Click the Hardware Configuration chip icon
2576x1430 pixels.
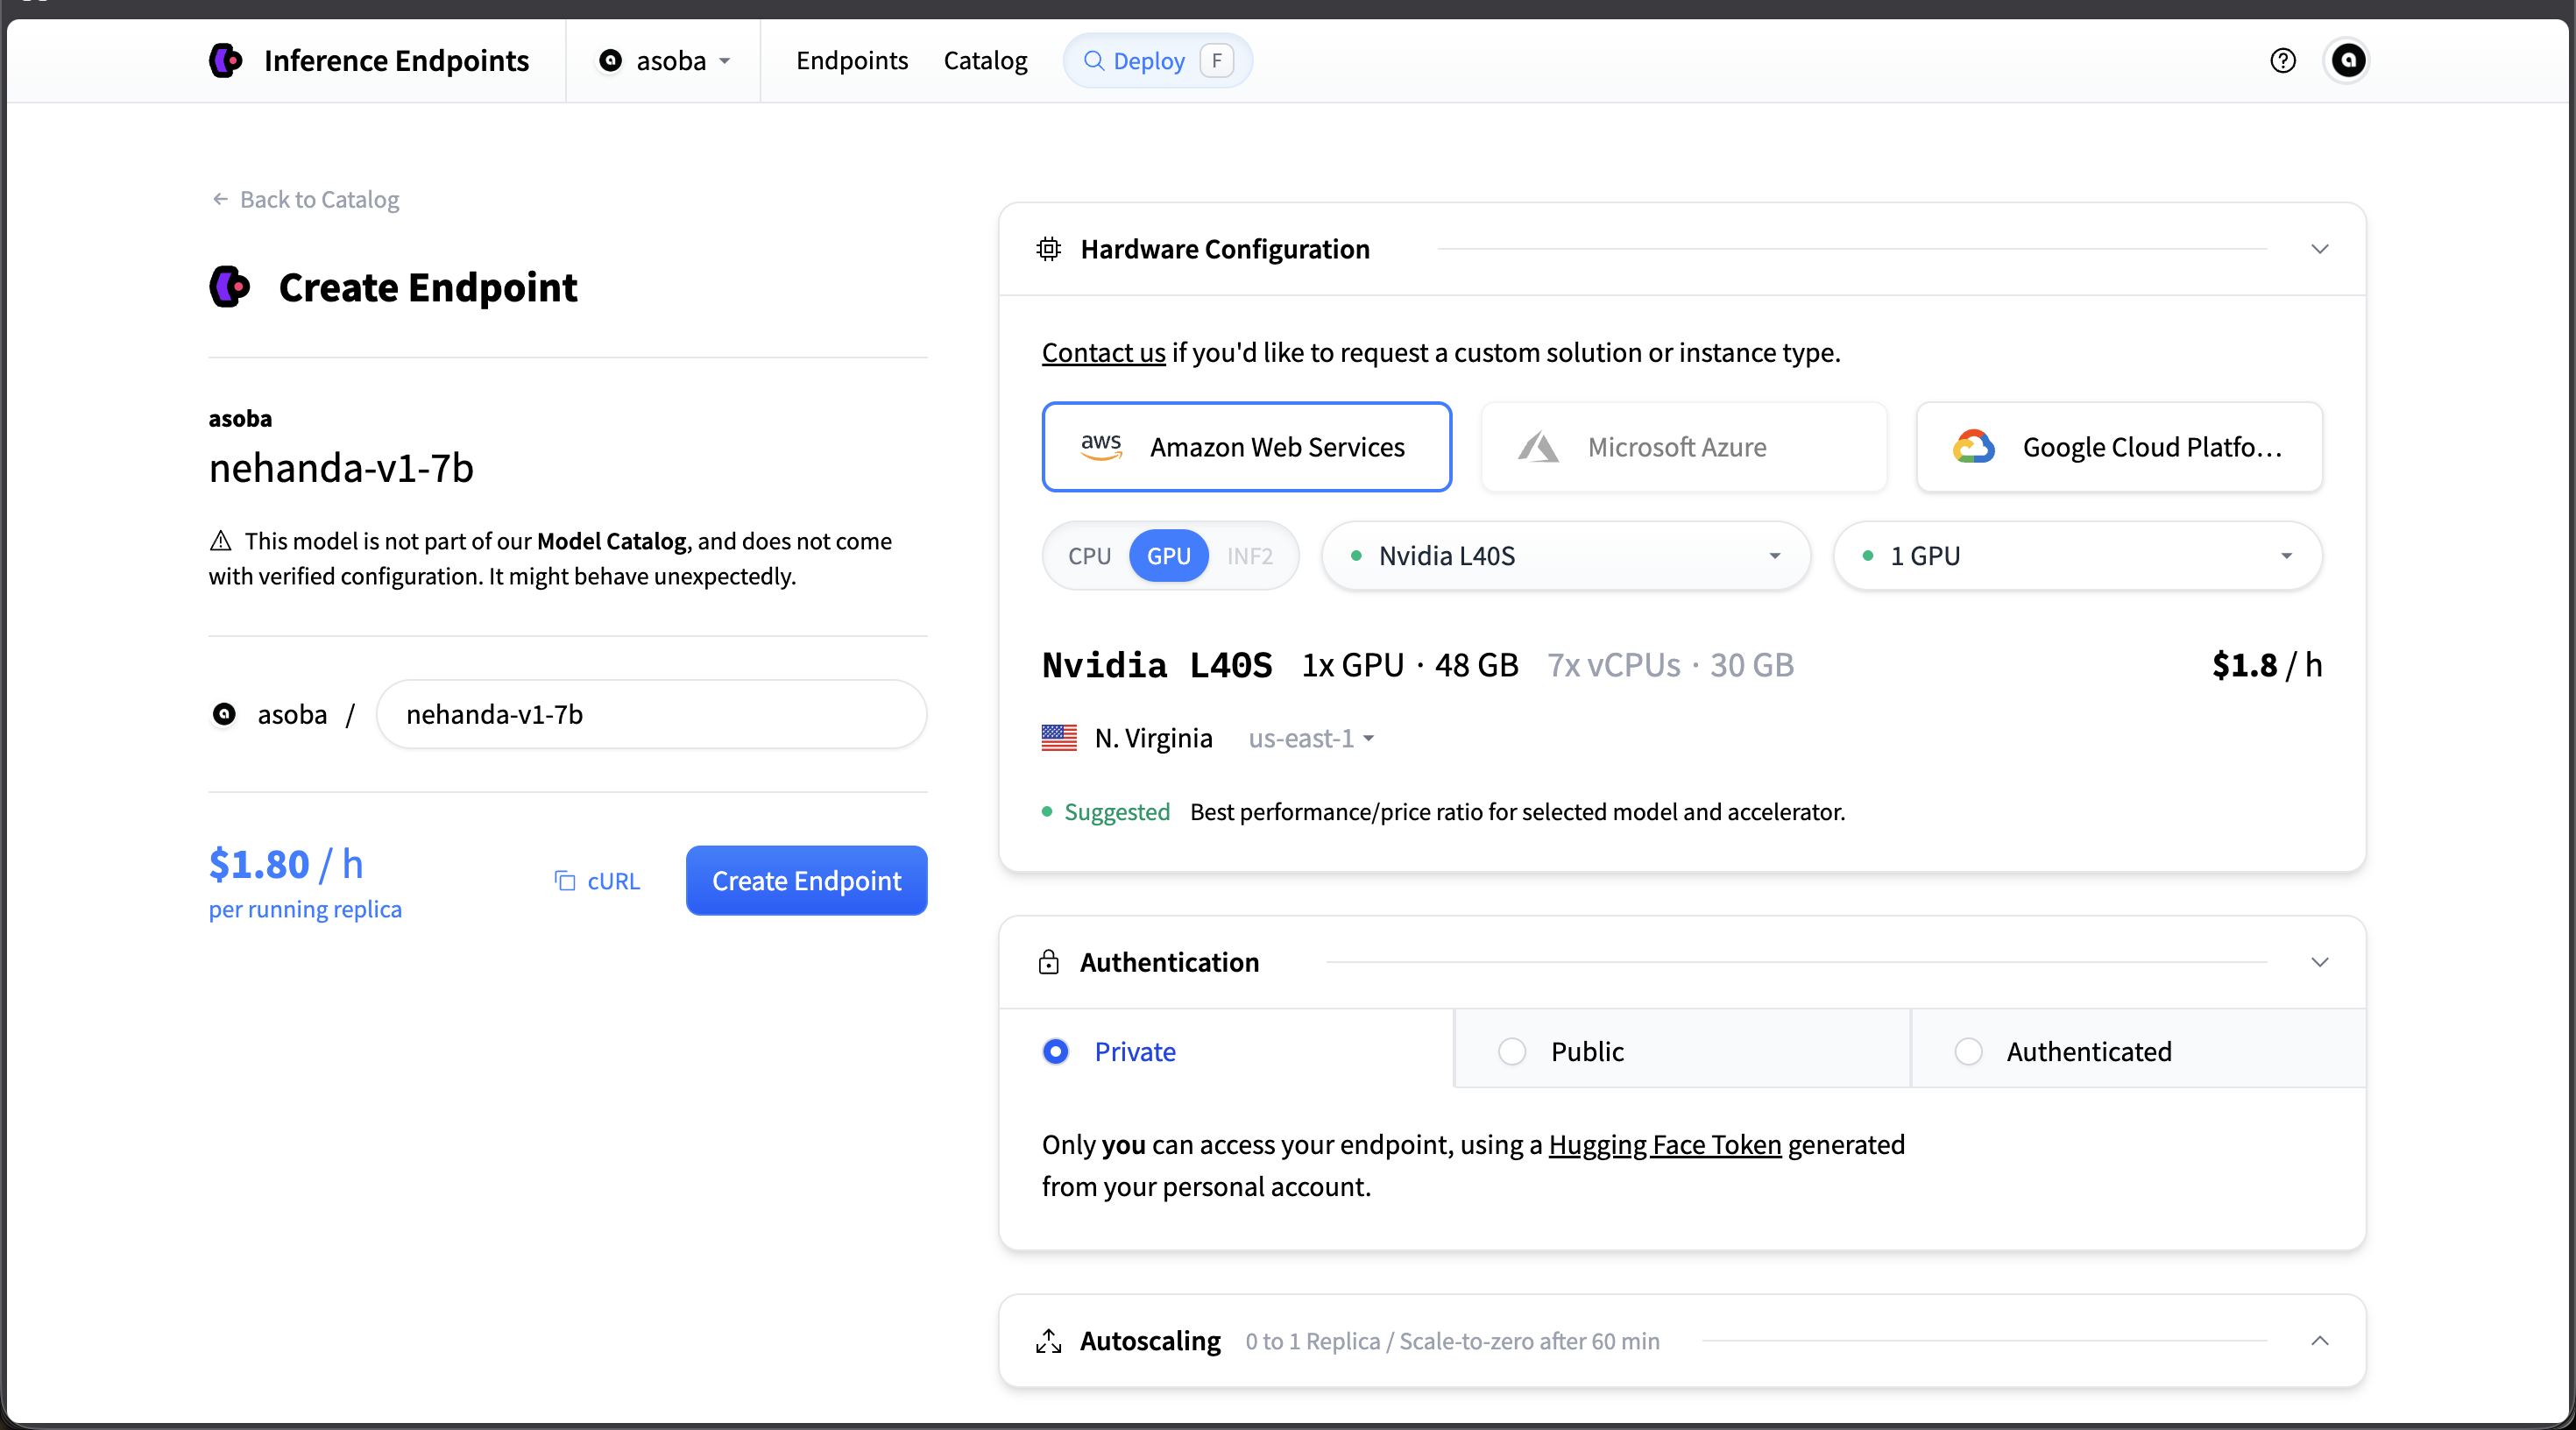(x=1048, y=248)
